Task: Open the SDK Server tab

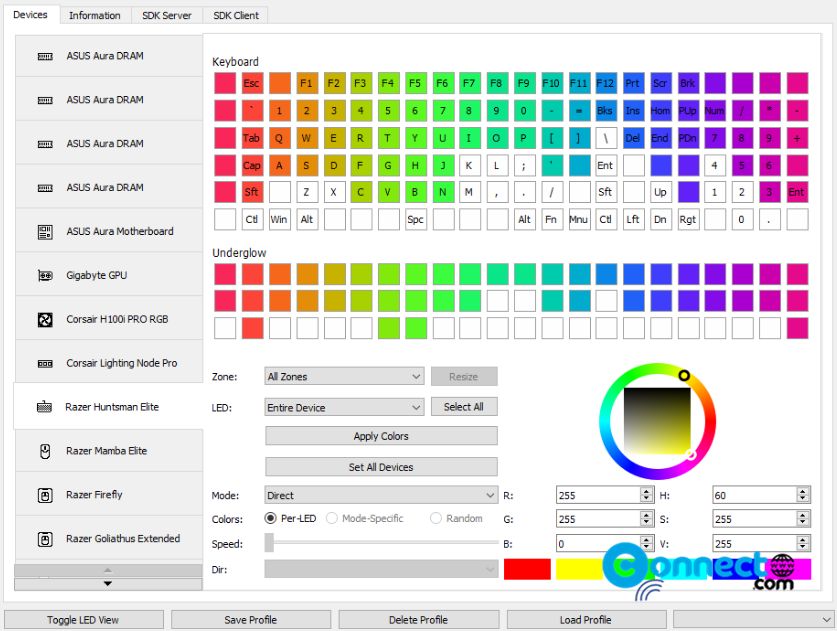Action: [x=167, y=15]
